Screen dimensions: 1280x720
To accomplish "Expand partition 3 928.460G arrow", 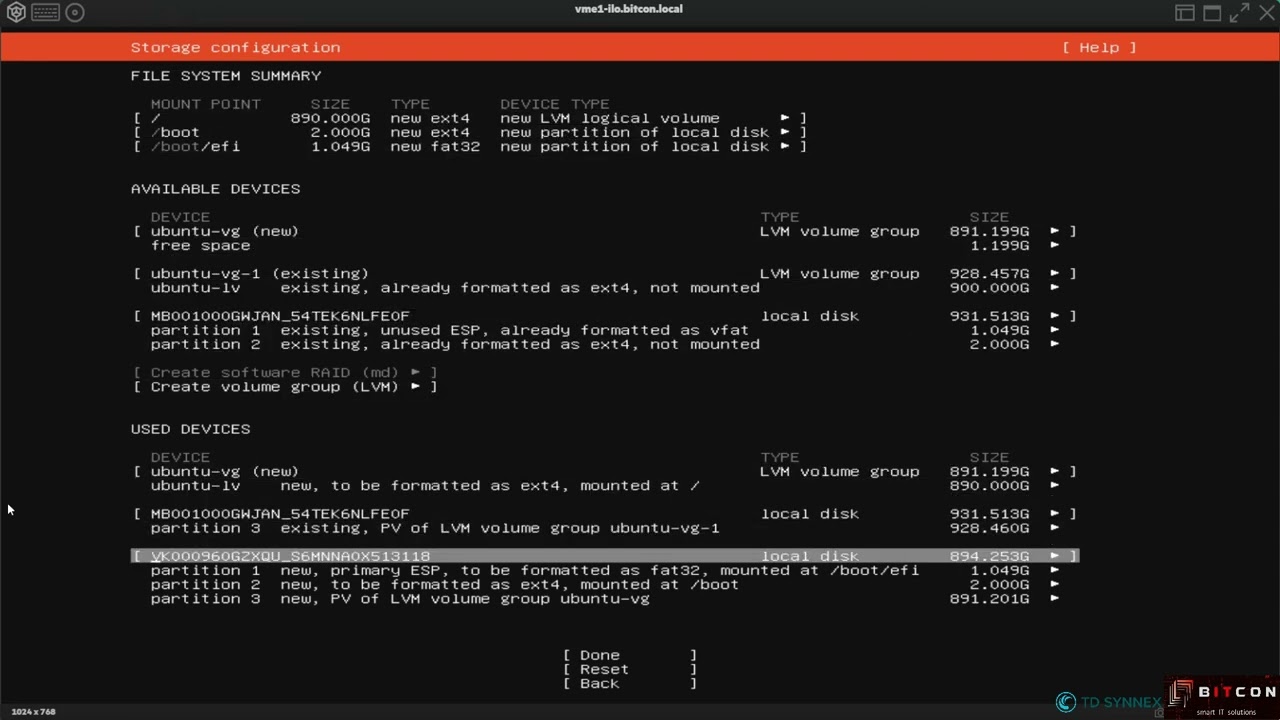I will (1055, 528).
